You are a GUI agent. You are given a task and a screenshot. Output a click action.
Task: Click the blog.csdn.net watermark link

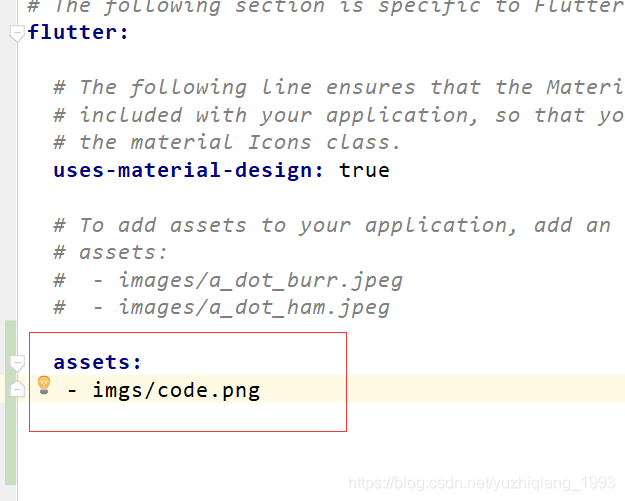pos(482,483)
